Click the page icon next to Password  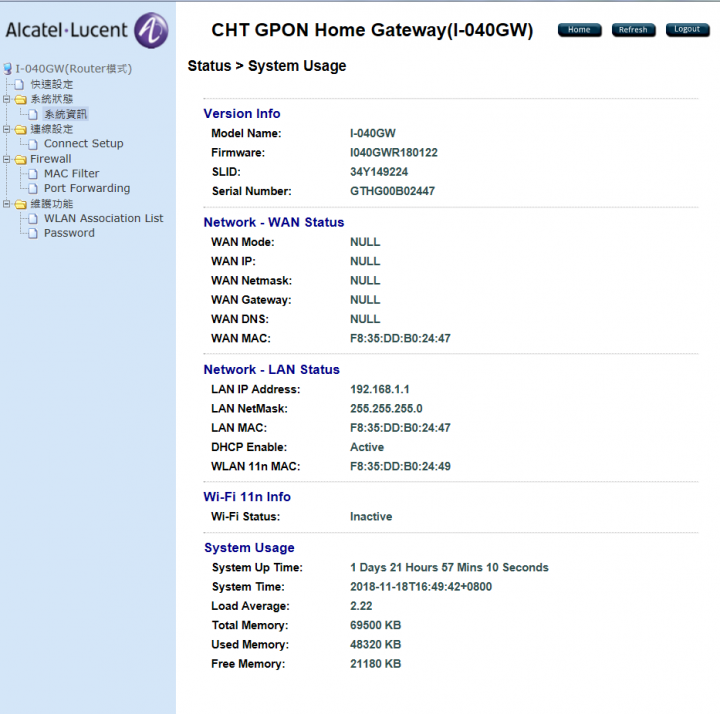coord(33,233)
